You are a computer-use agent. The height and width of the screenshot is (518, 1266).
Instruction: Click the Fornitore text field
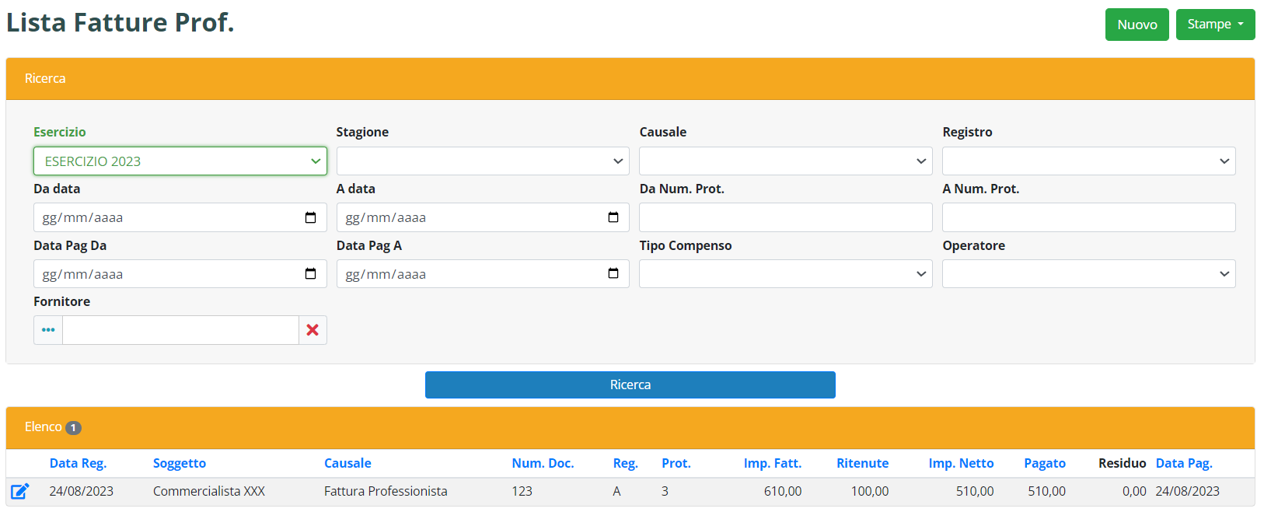(x=180, y=330)
